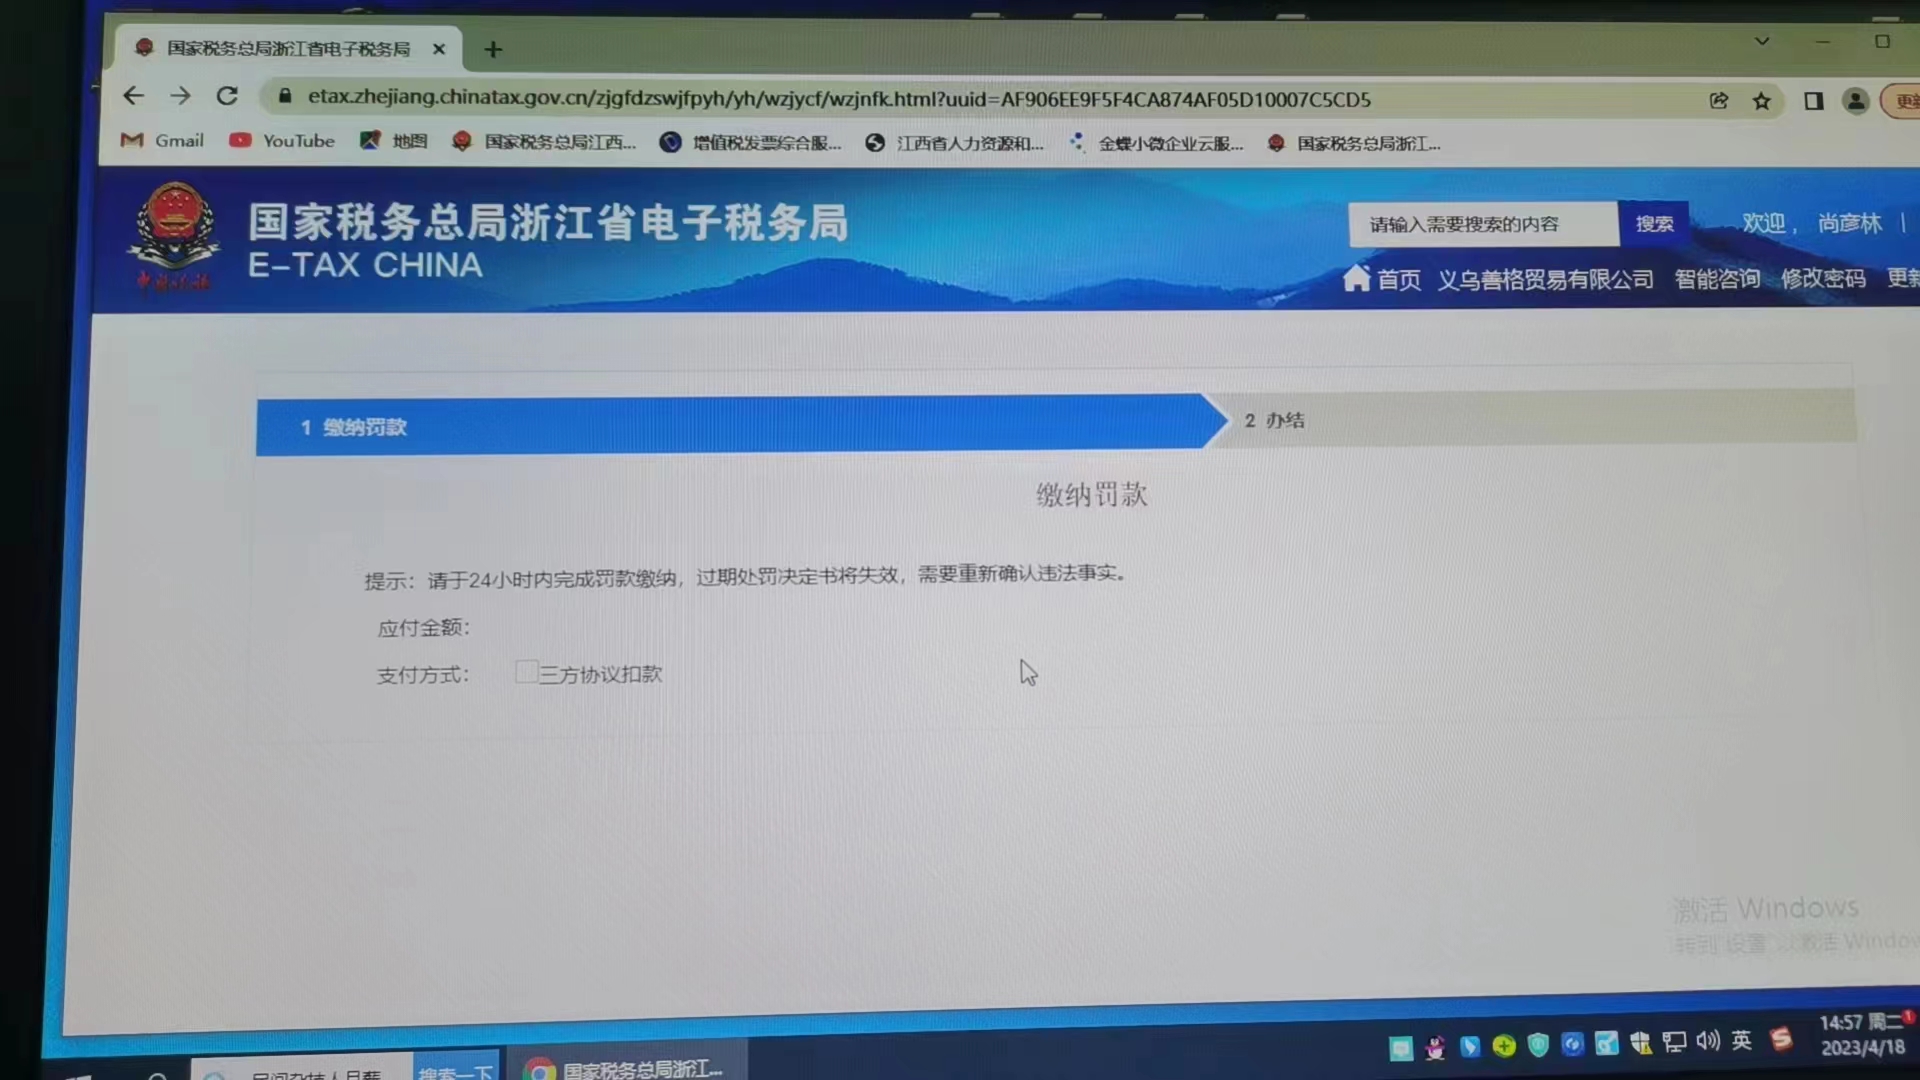This screenshot has width=1920, height=1080.
Task: Open the 智能咨询 link
Action: coord(1717,279)
